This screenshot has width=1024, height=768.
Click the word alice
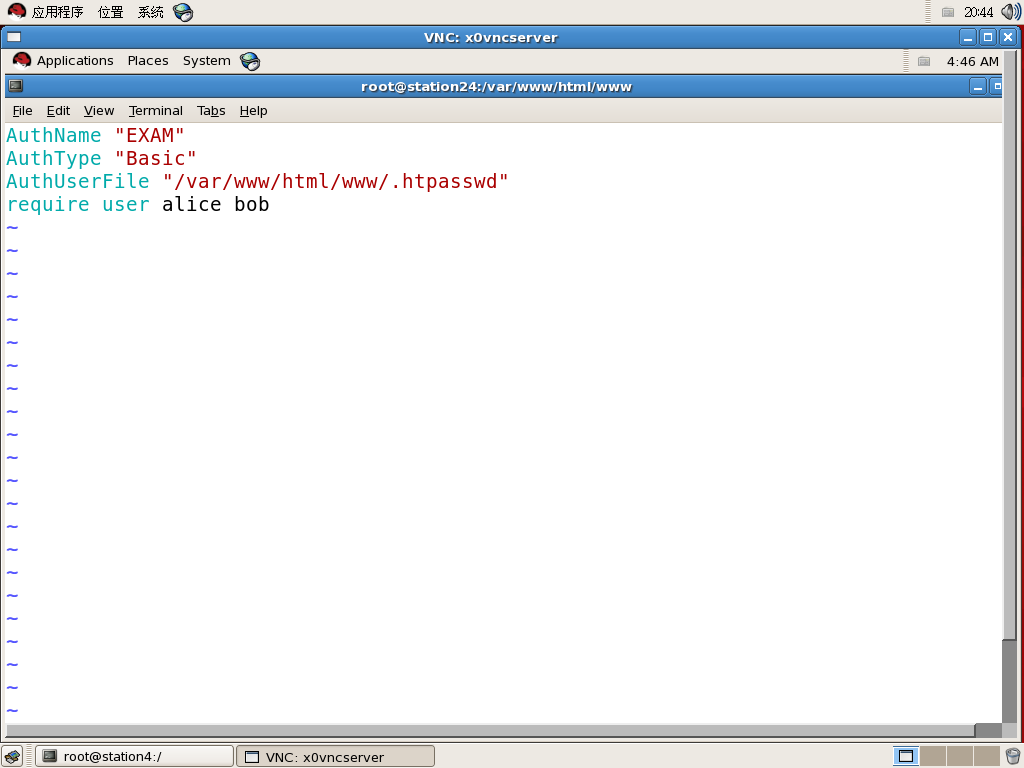(x=191, y=204)
